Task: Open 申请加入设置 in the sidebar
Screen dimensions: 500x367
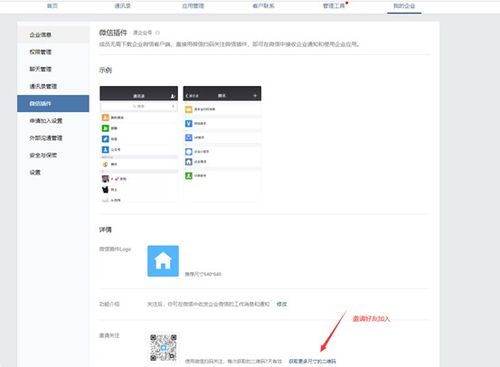Action: click(x=53, y=121)
